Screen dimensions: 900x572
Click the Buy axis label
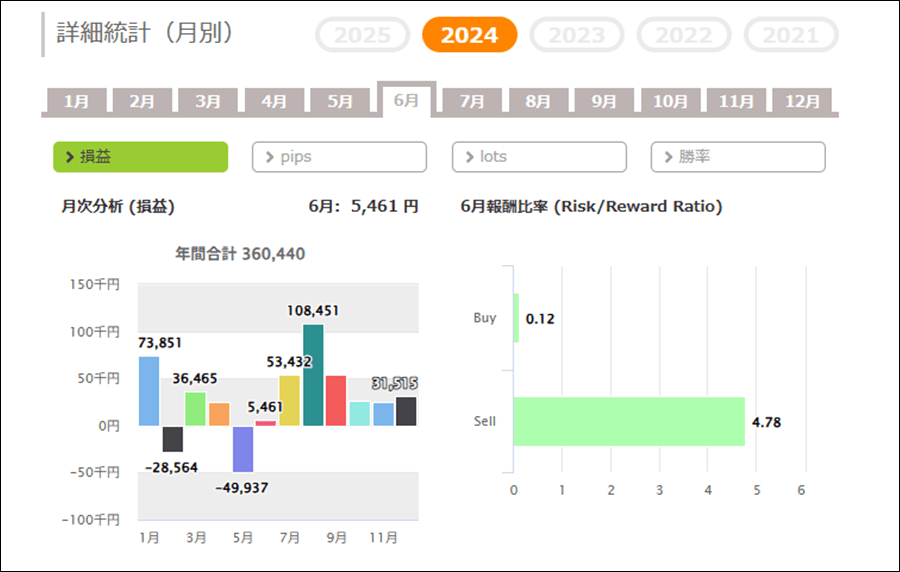484,318
